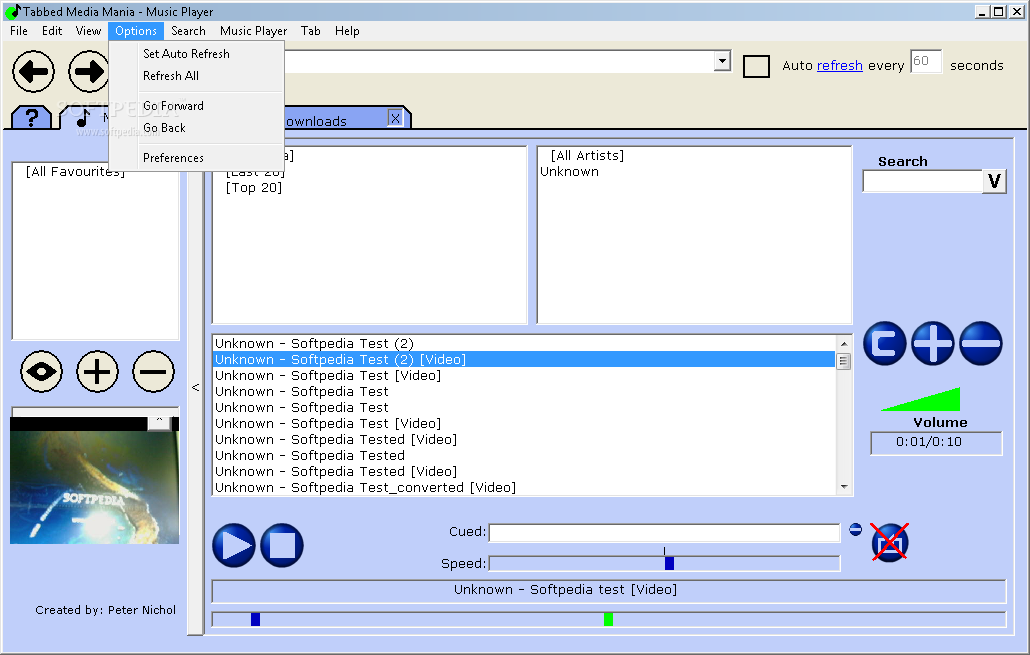Image resolution: width=1030 pixels, height=655 pixels.
Task: Choose Refresh All menu entry
Action: pos(196,76)
